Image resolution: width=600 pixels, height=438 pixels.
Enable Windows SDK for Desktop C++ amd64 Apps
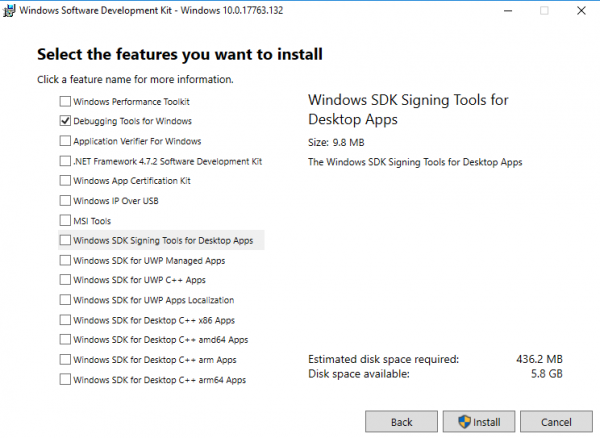coord(66,340)
